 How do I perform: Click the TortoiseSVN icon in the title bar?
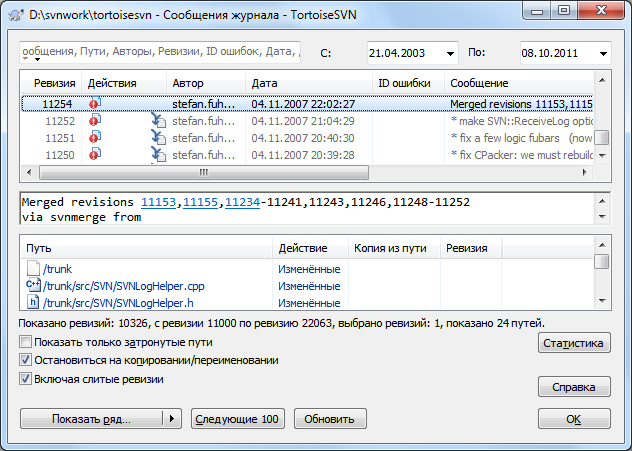(x=16, y=15)
